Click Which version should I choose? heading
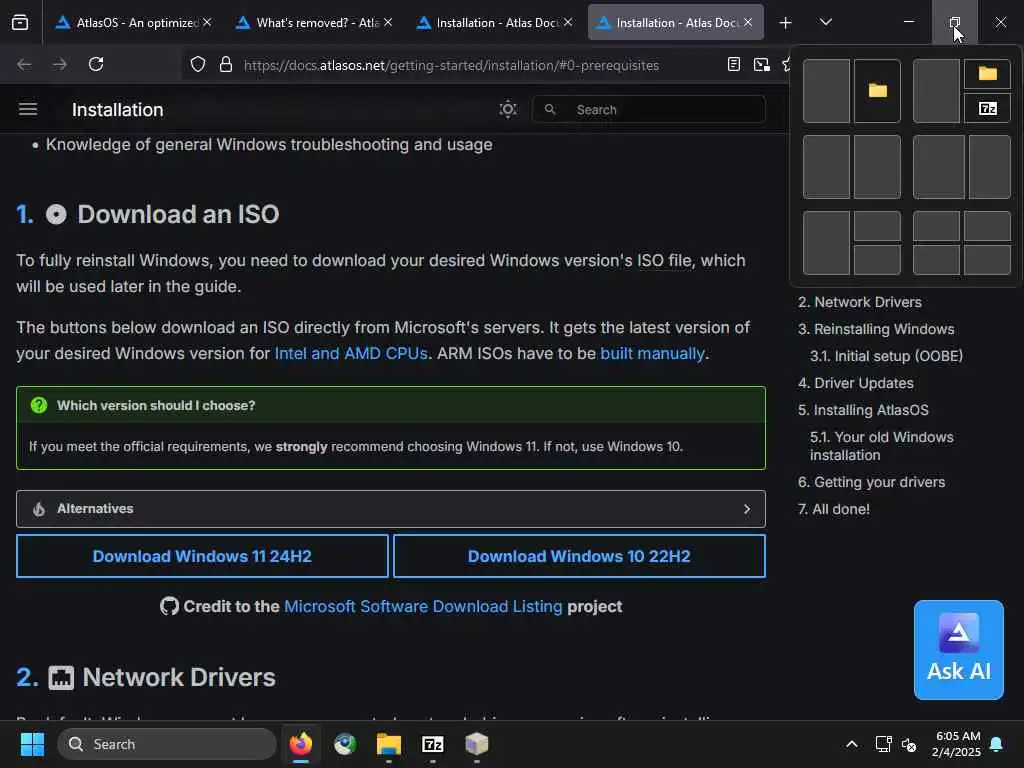1024x768 pixels. 156,405
